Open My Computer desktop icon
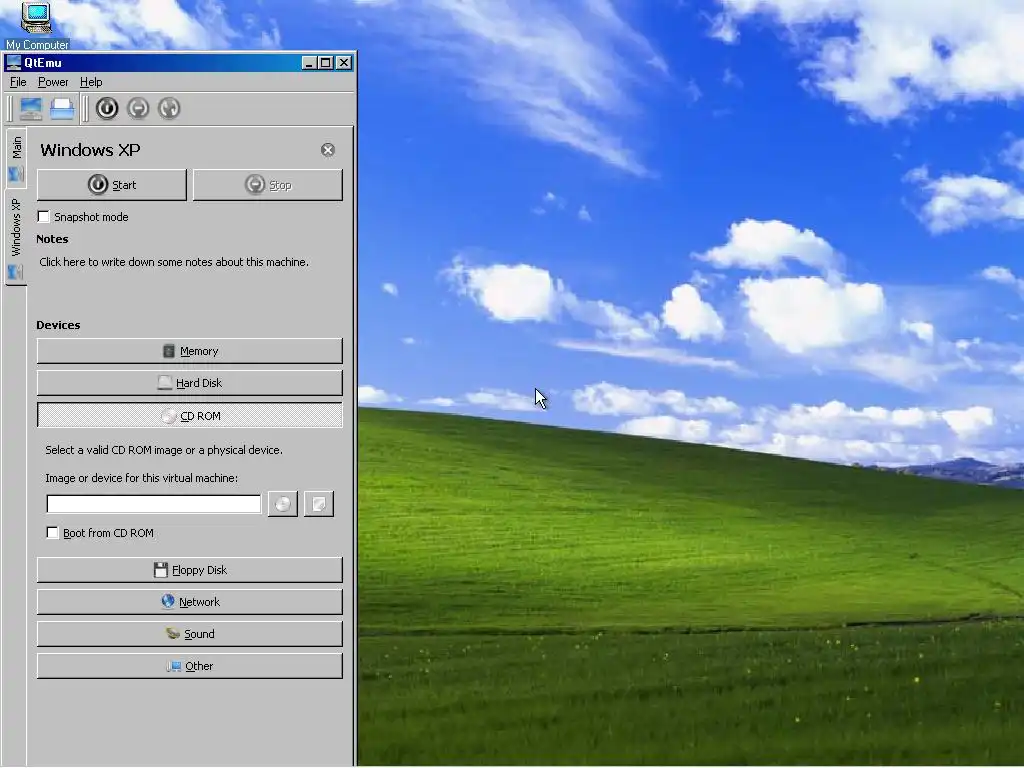Viewport: 1024px width, 768px height. point(37,26)
